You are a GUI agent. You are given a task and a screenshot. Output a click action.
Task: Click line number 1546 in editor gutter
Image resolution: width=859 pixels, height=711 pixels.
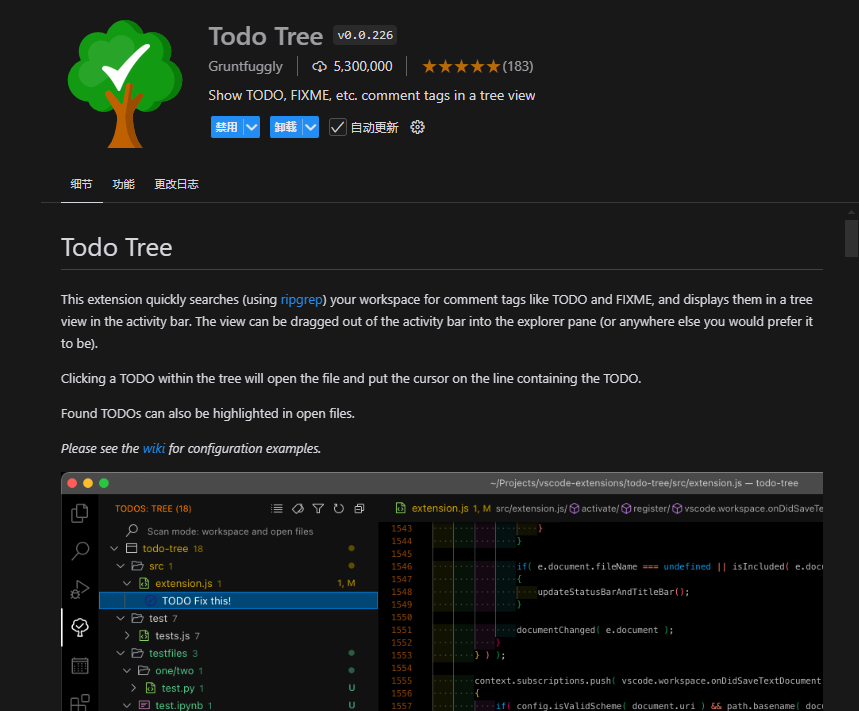402,566
